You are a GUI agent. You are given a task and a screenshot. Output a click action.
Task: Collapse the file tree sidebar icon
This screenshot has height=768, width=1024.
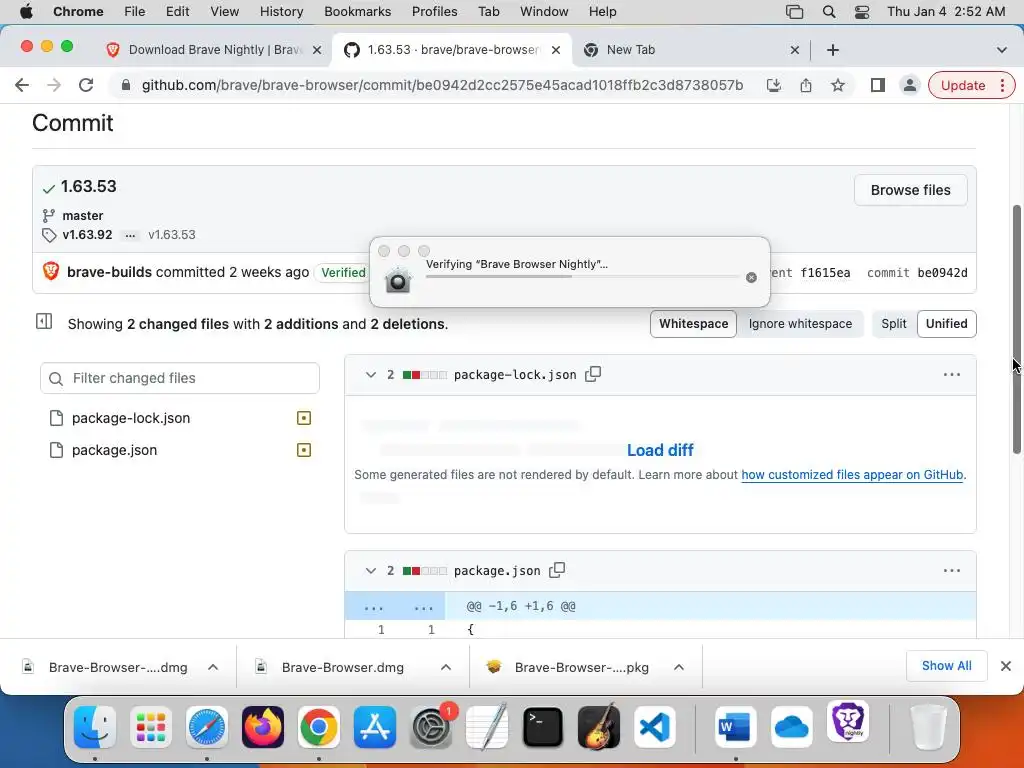click(44, 321)
